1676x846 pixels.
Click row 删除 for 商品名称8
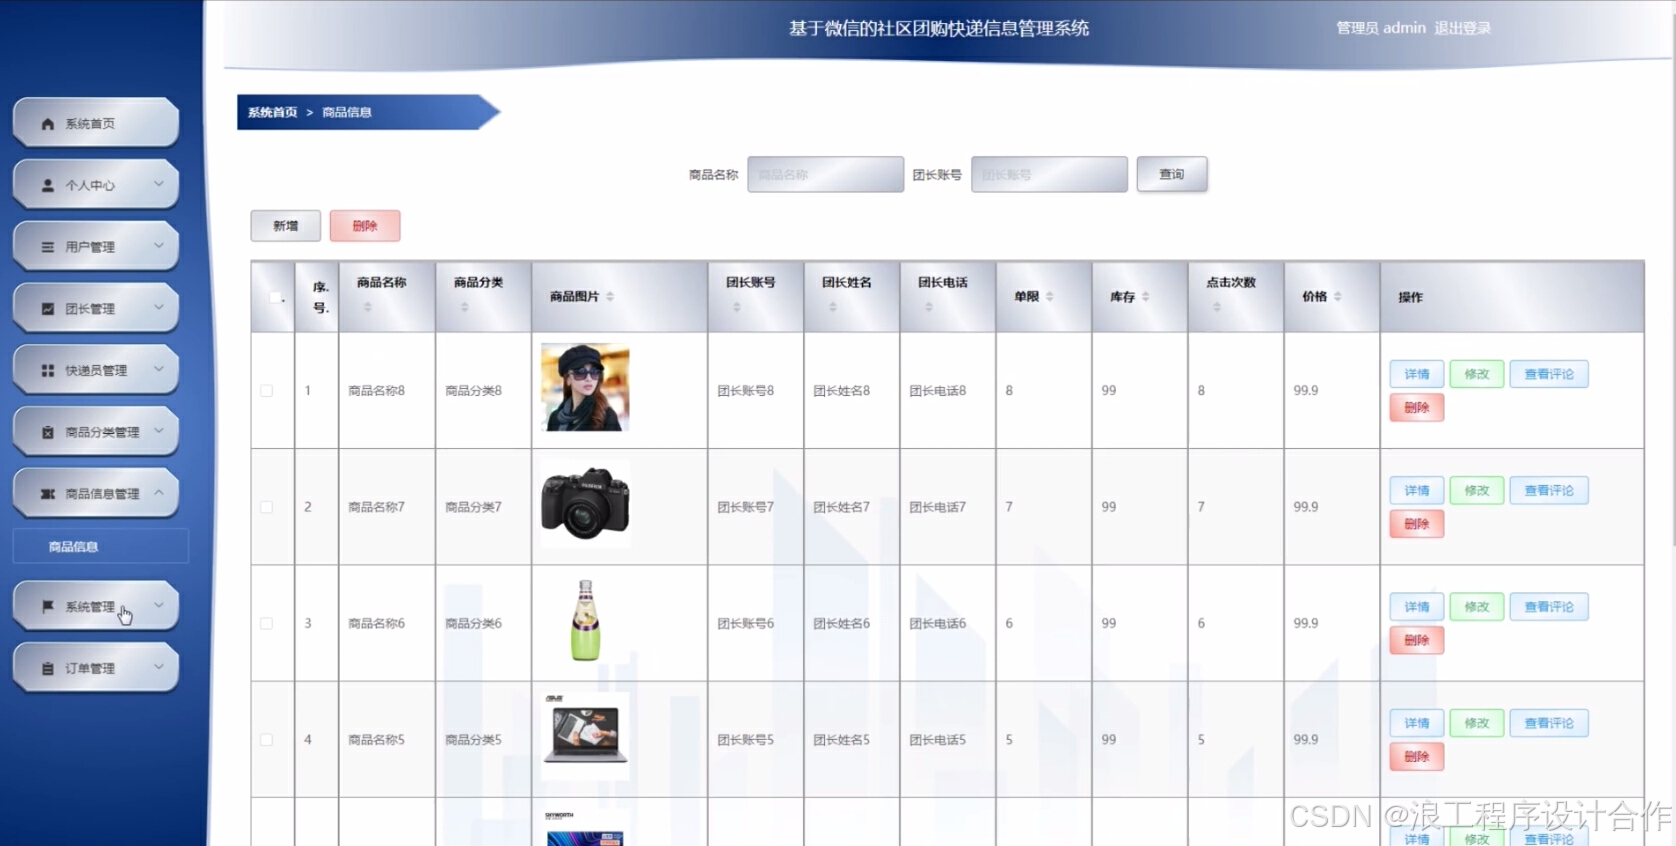(1416, 407)
